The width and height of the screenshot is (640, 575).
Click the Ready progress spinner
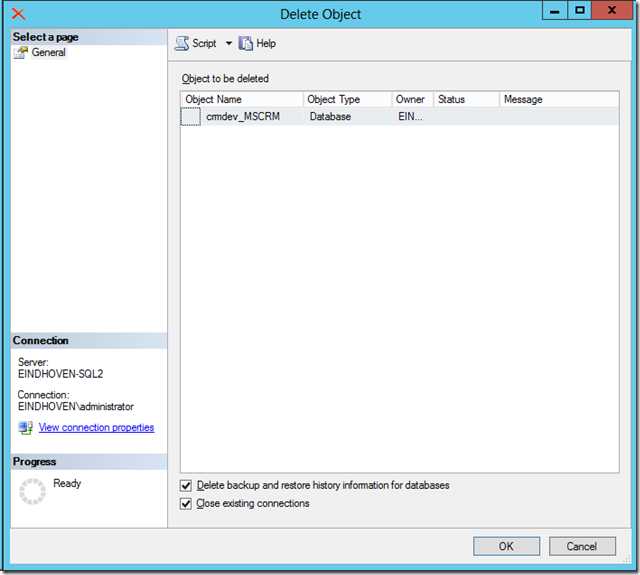32,491
